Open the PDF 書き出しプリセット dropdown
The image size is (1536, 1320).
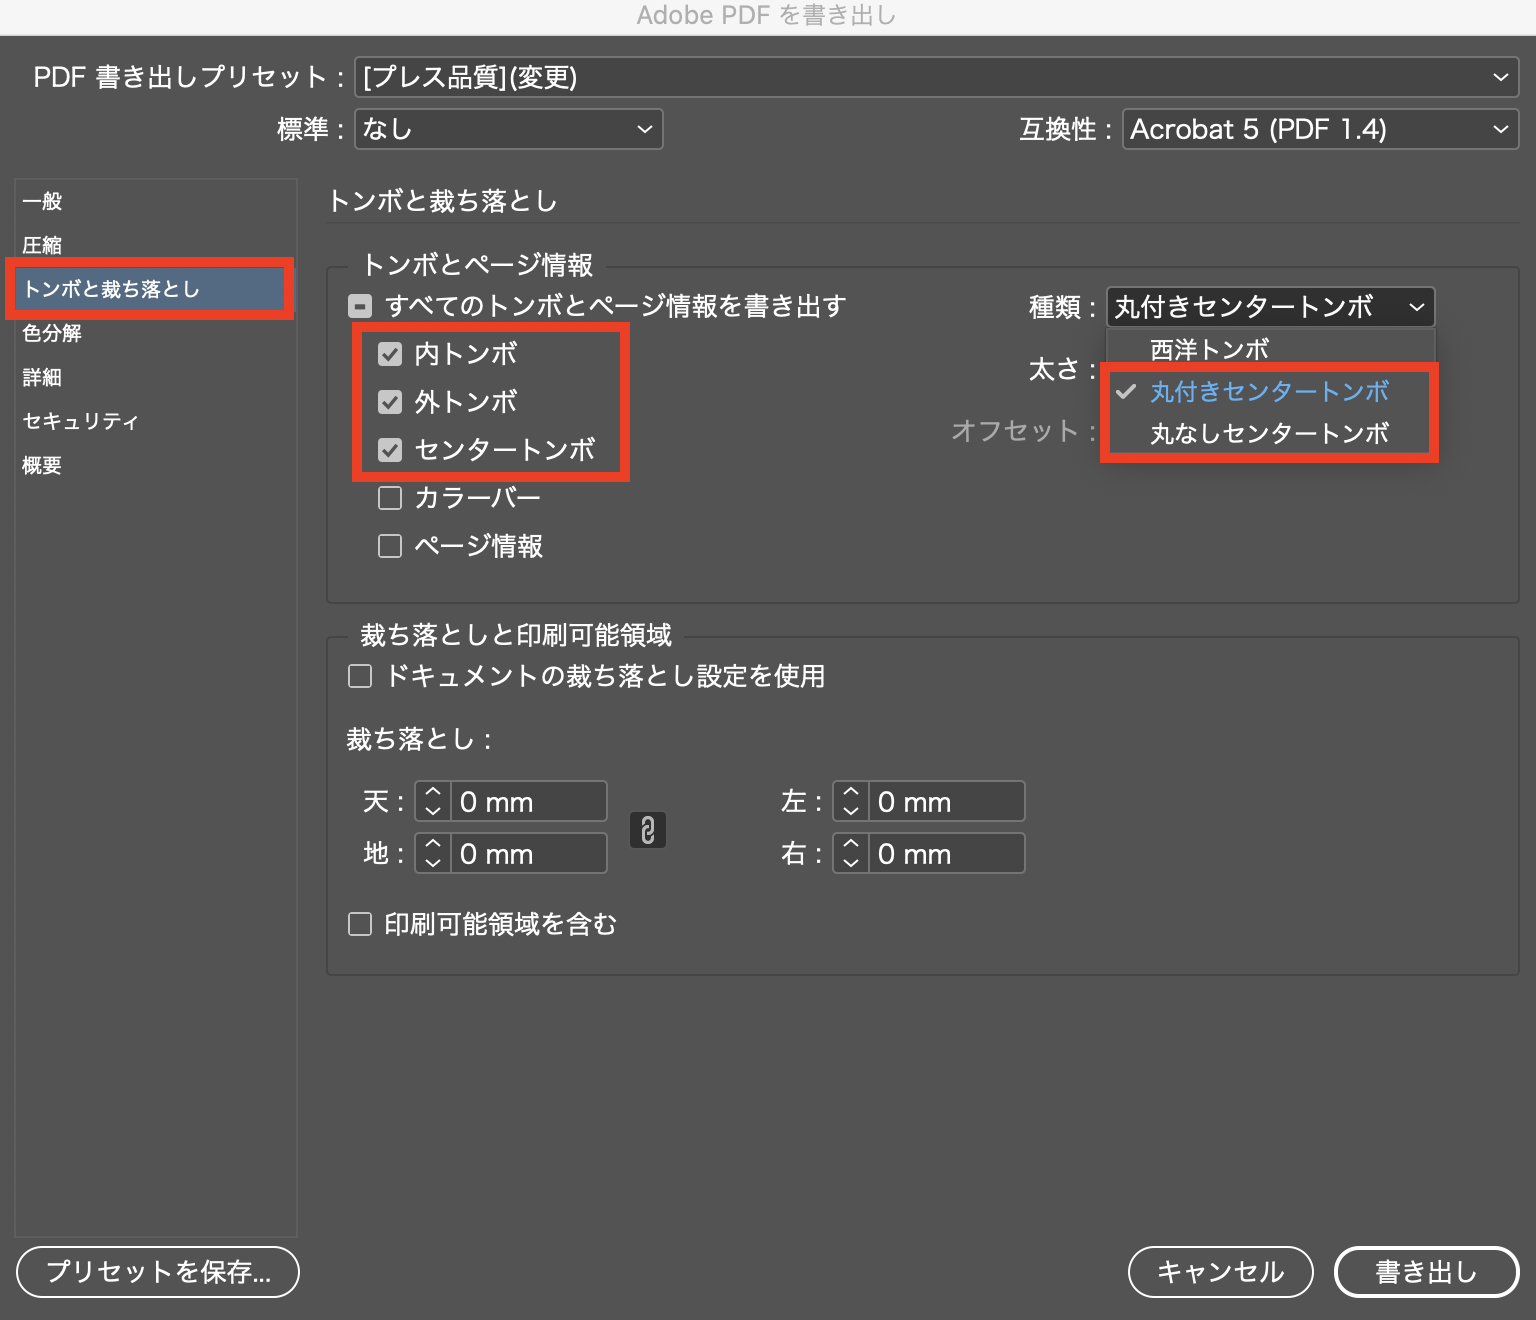pos(936,77)
